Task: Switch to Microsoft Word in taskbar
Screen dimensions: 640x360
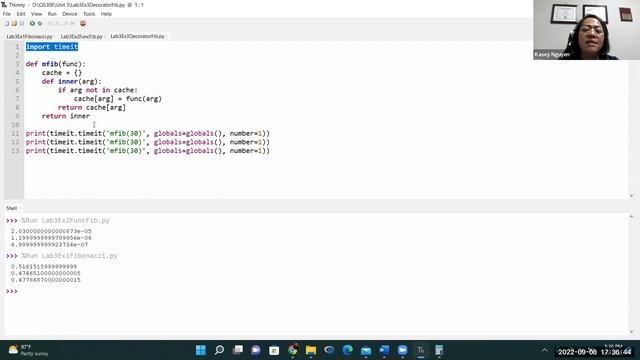Action: [x=384, y=350]
